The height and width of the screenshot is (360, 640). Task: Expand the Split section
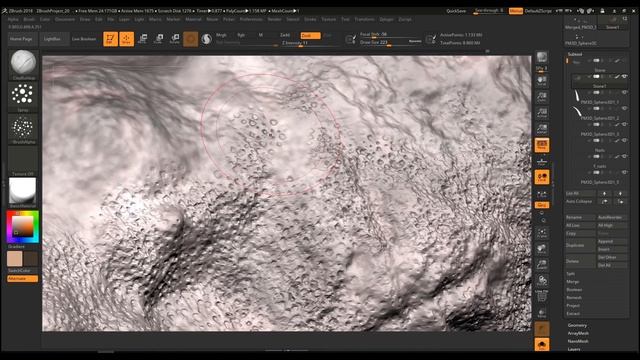point(571,274)
